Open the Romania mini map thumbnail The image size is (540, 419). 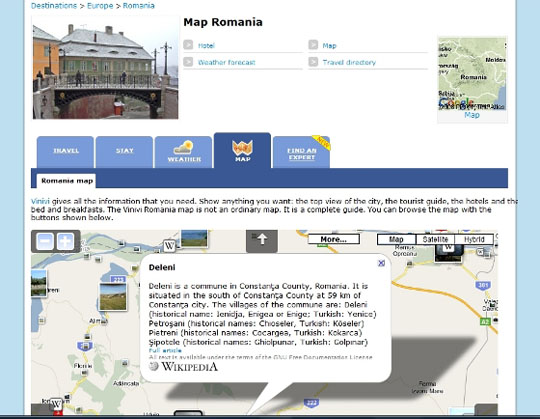point(472,74)
